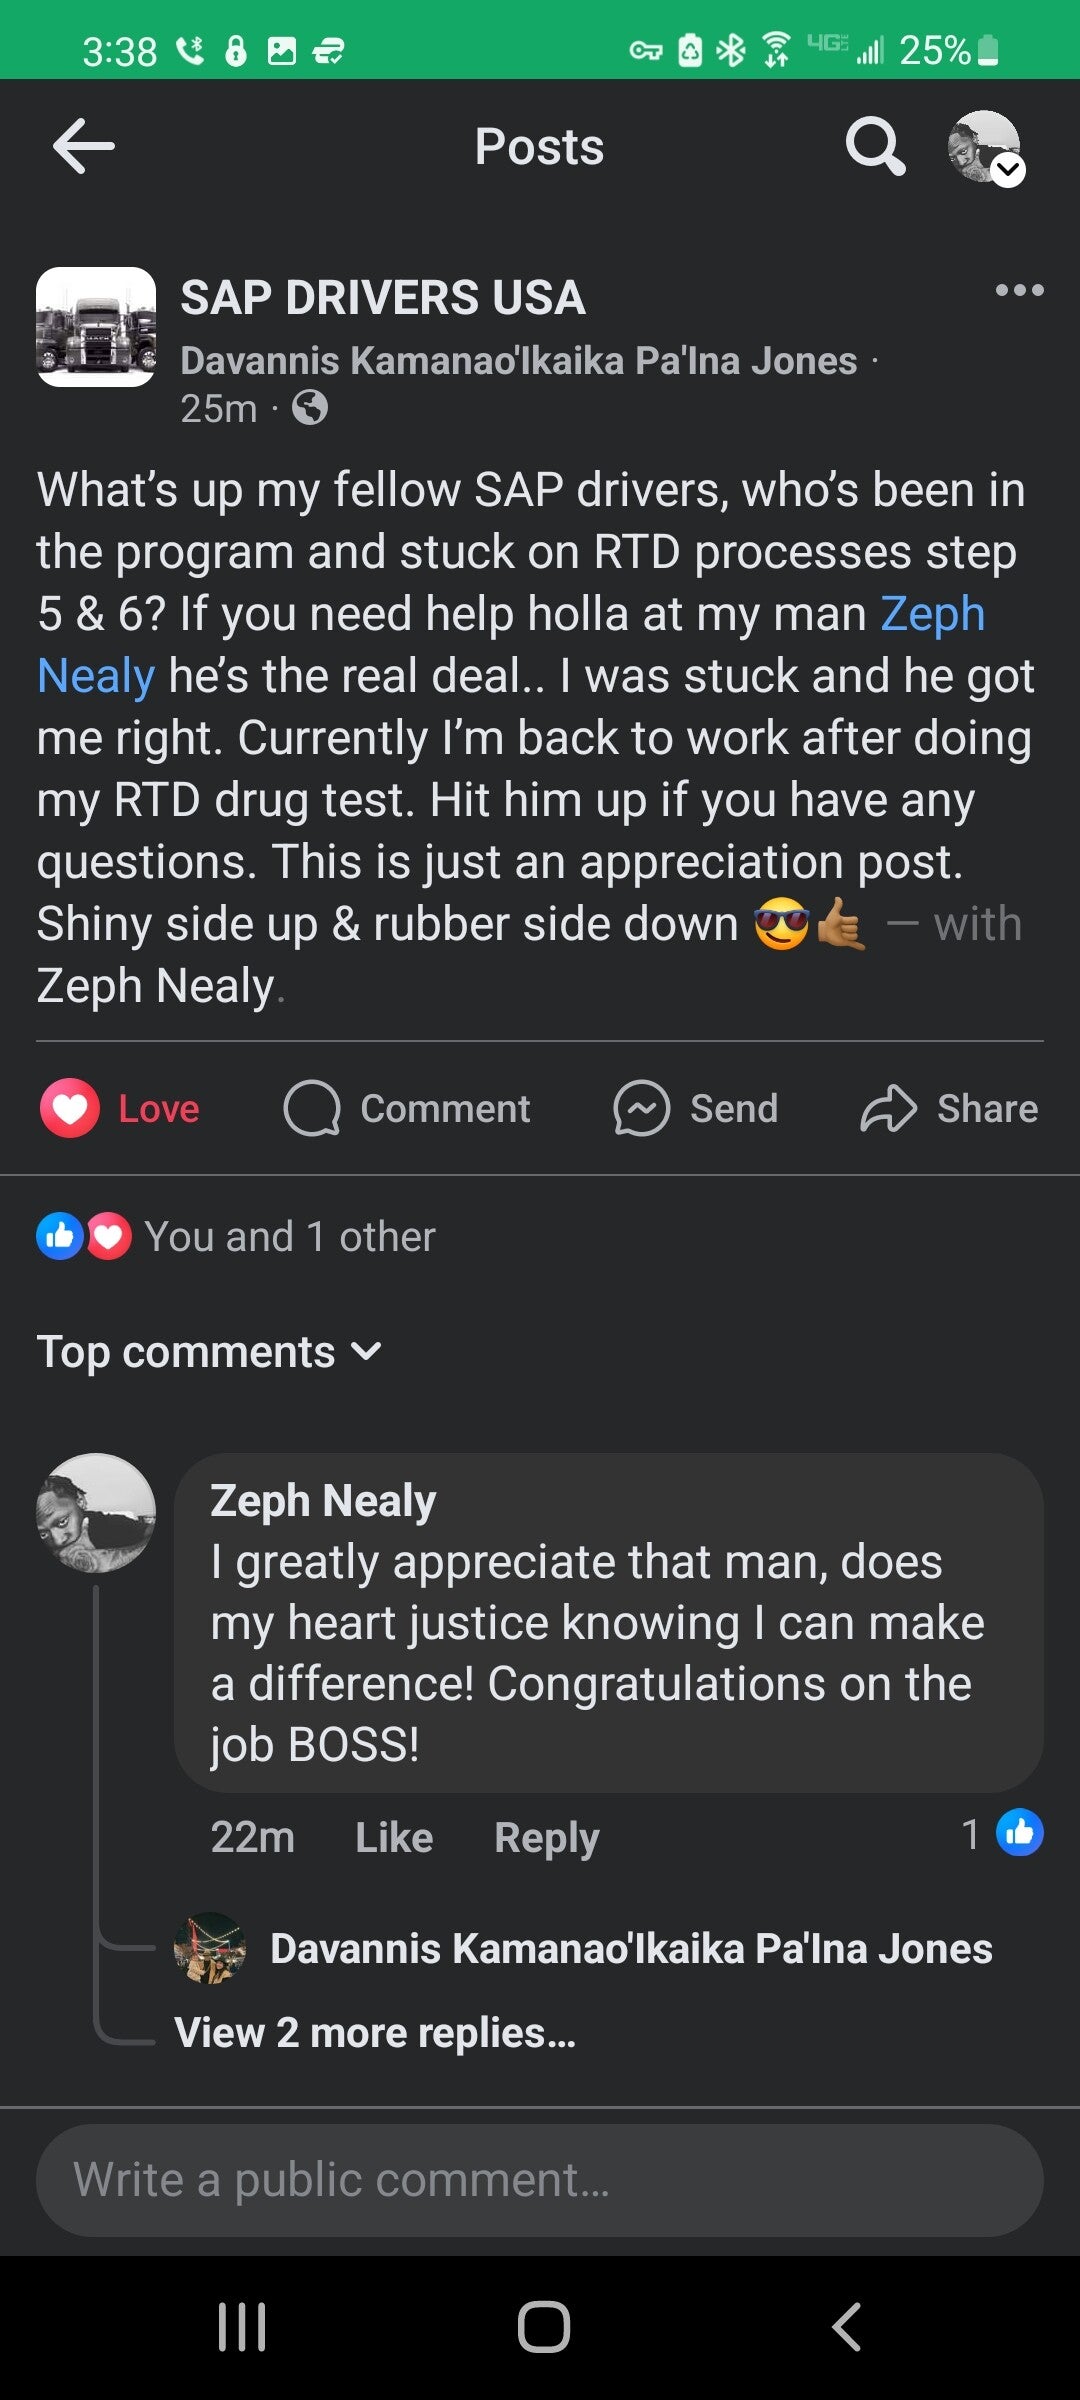The height and width of the screenshot is (2400, 1080).
Task: Open SAP DRIVERS USA group avatar
Action: (x=96, y=327)
